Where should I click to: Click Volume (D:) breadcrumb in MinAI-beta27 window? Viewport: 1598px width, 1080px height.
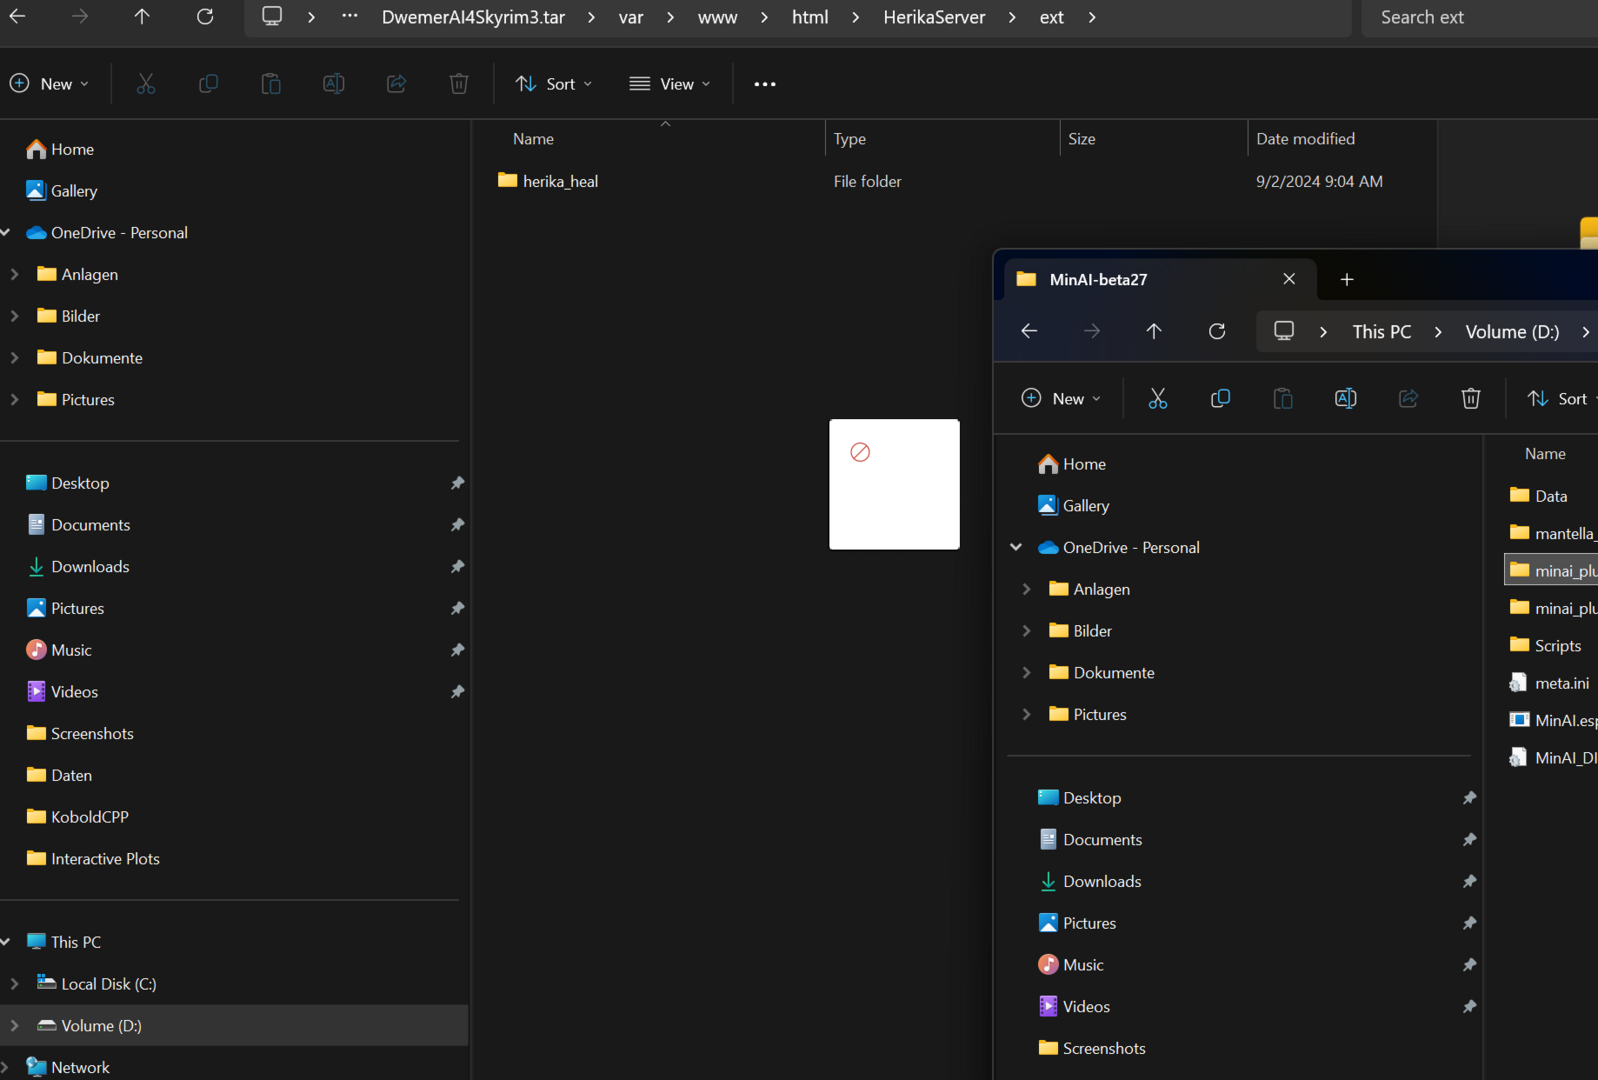click(1512, 331)
